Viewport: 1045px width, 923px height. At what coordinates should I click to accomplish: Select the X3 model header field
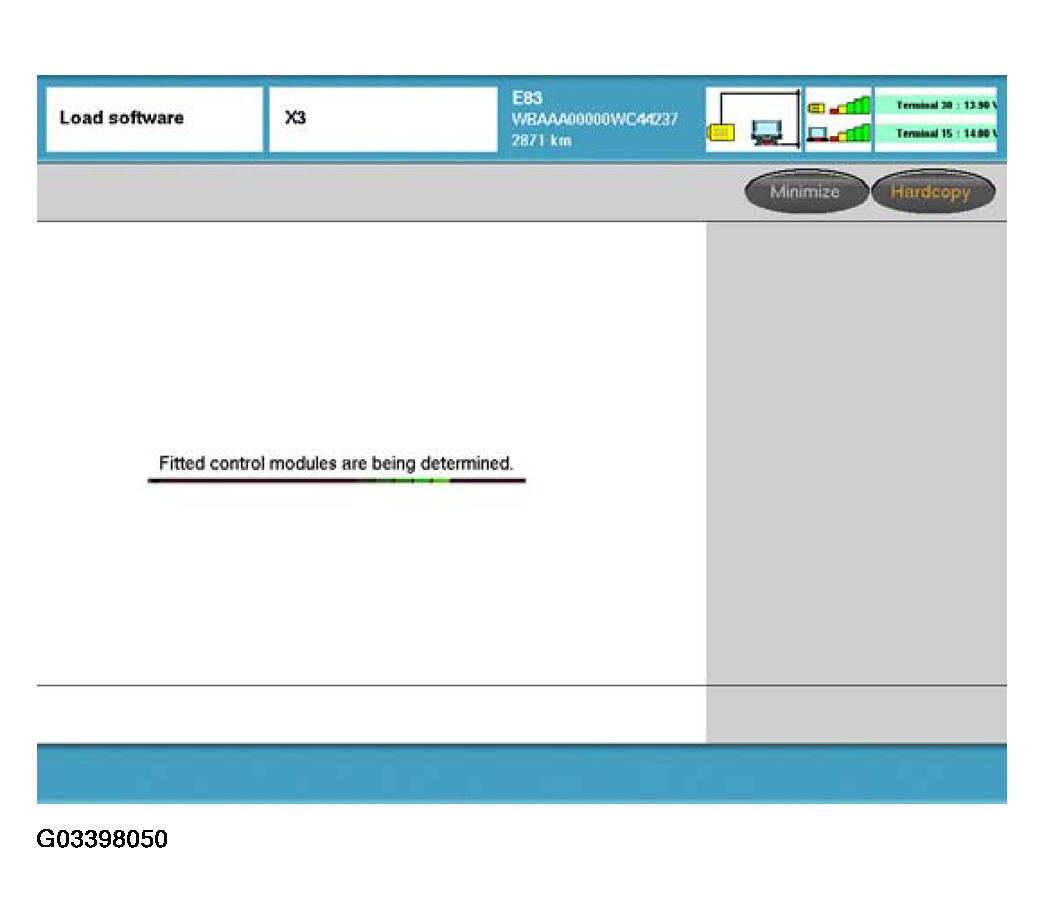click(x=382, y=119)
